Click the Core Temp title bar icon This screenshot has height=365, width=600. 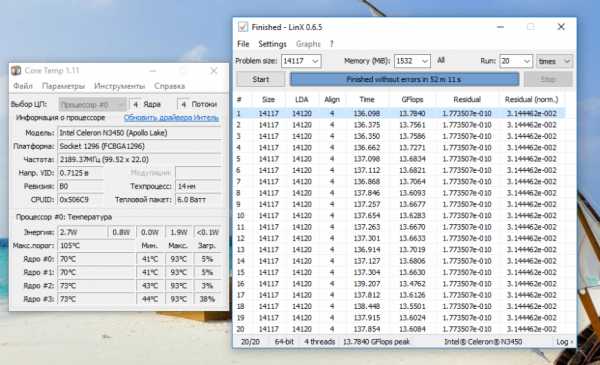click(x=16, y=70)
